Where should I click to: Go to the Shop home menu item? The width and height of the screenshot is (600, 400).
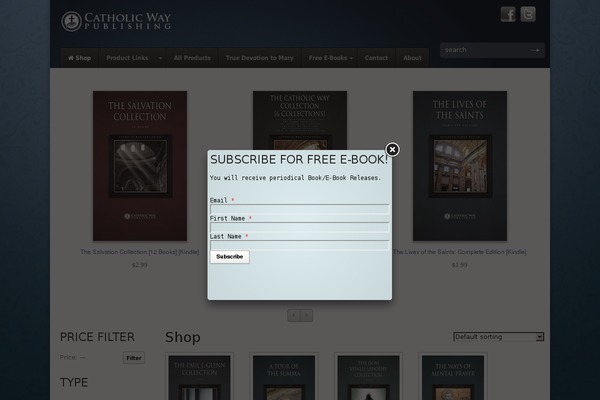pos(80,58)
